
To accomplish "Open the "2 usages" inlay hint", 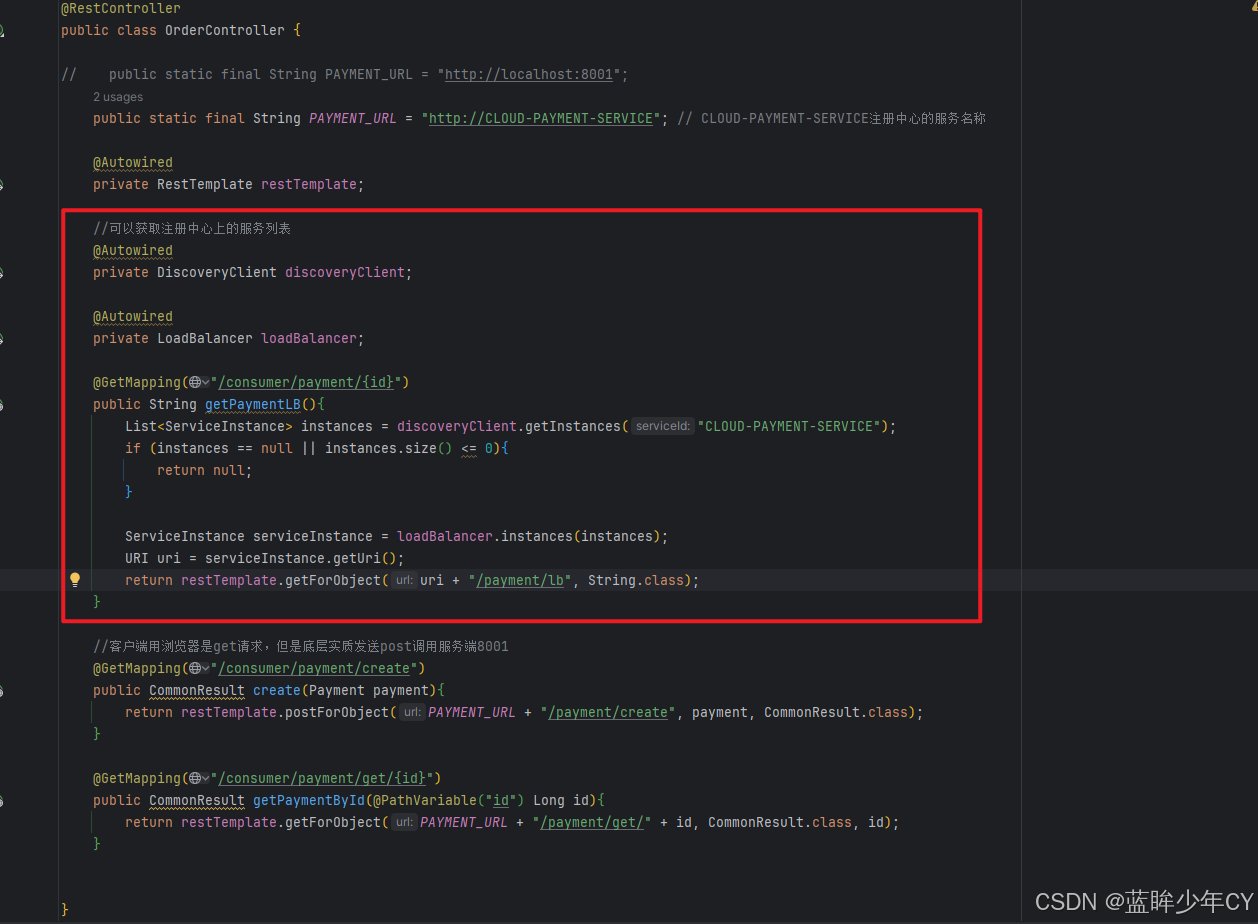I will click(x=118, y=97).
